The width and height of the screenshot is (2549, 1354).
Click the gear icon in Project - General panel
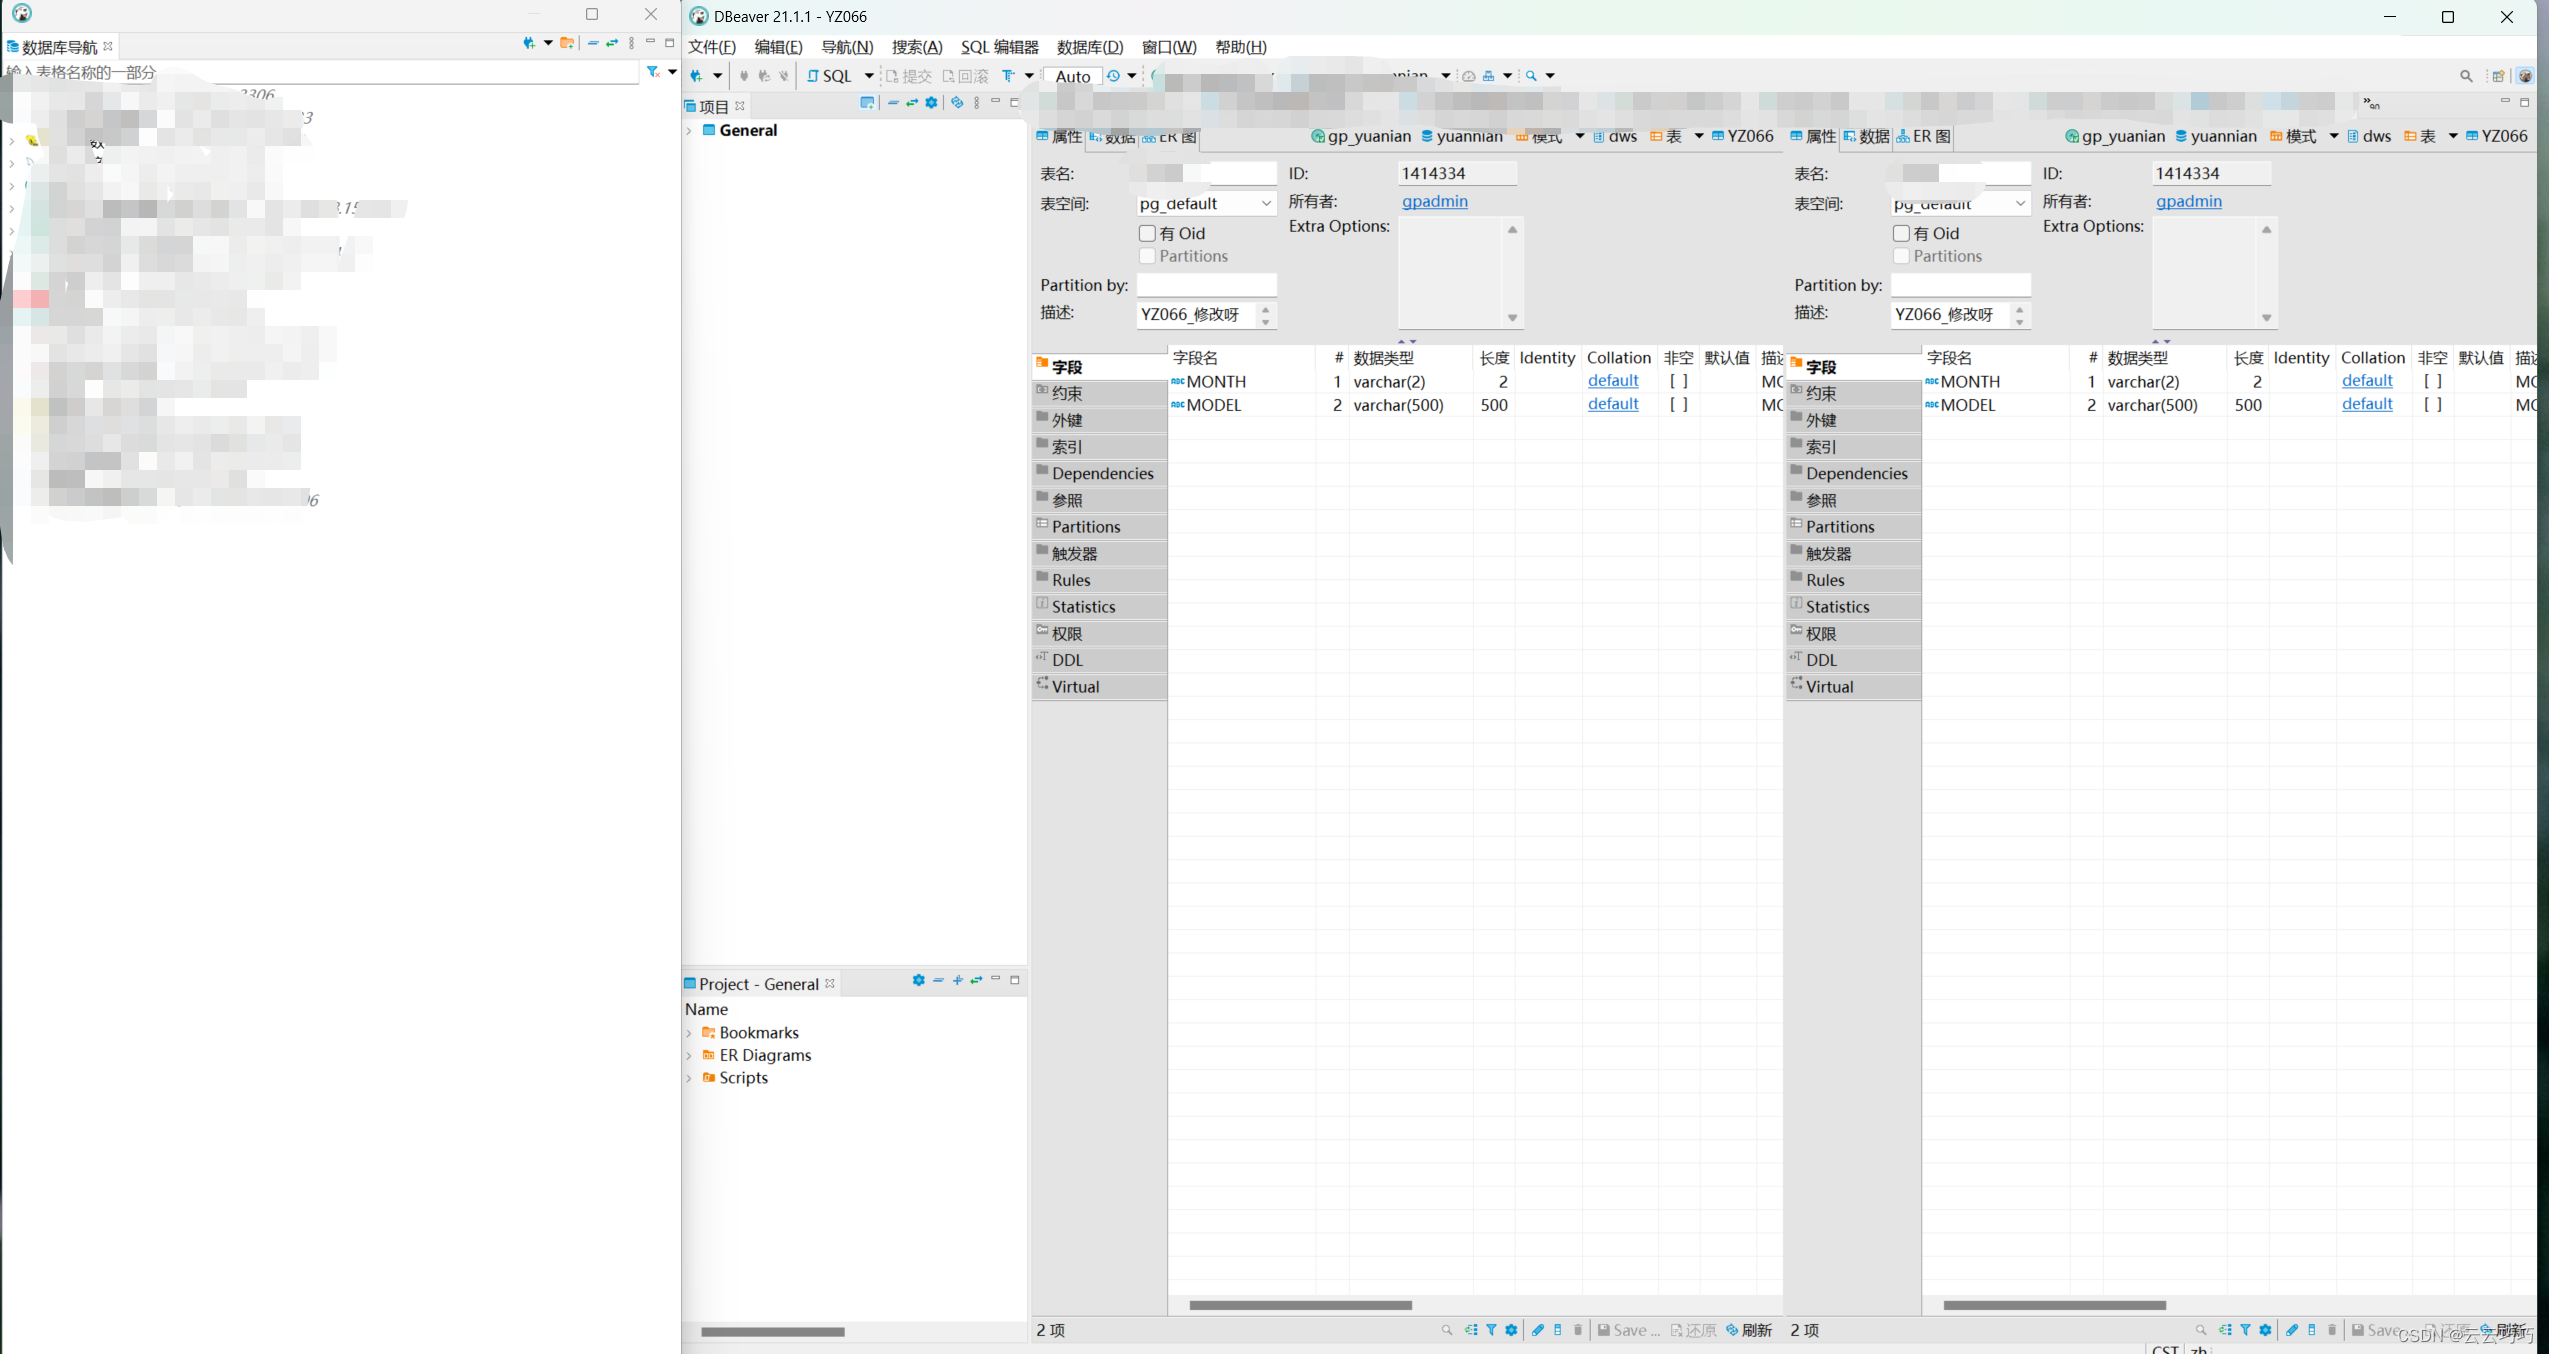[x=918, y=981]
